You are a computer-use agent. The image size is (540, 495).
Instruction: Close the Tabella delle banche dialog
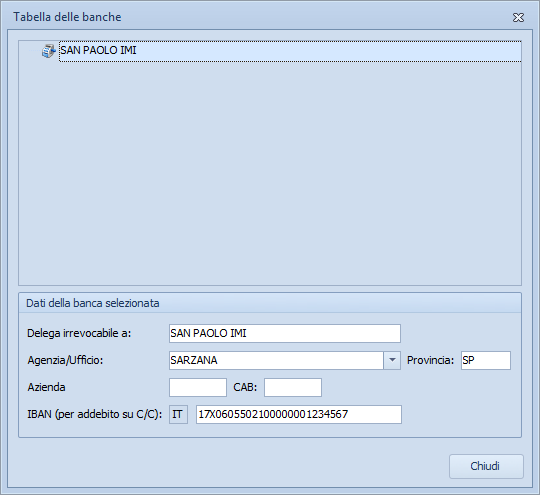click(518, 18)
